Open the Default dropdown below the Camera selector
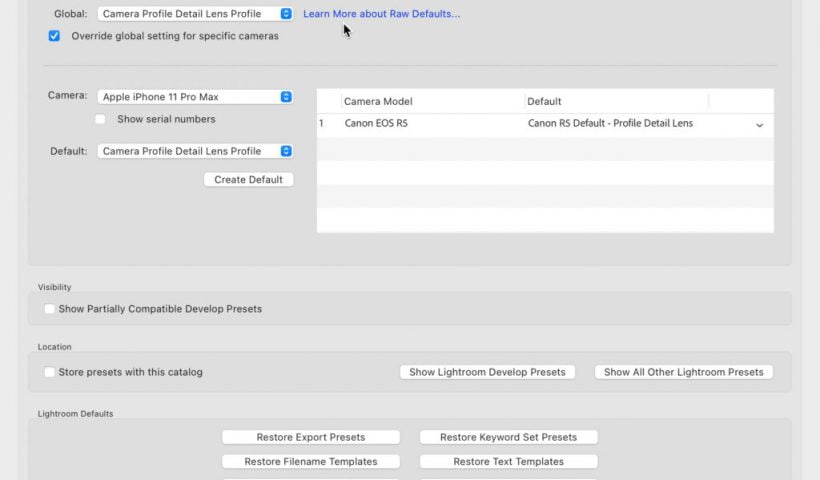 (x=195, y=151)
